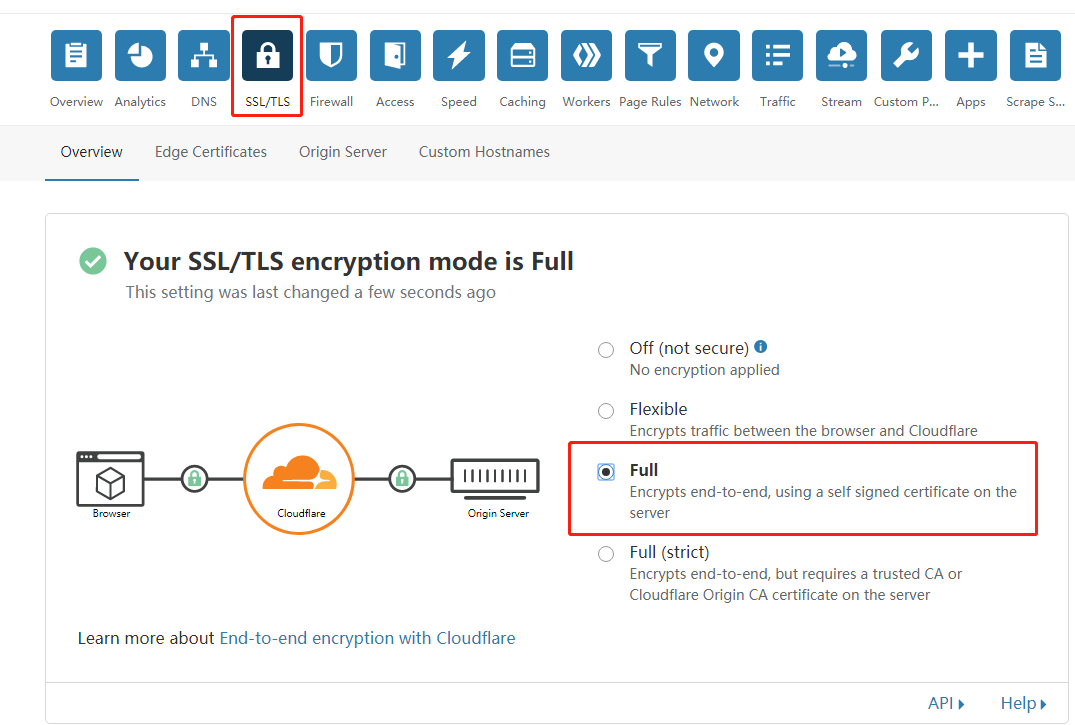Image resolution: width=1075 pixels, height=725 pixels.
Task: Open the Scrape Shield document icon
Action: coord(1035,55)
